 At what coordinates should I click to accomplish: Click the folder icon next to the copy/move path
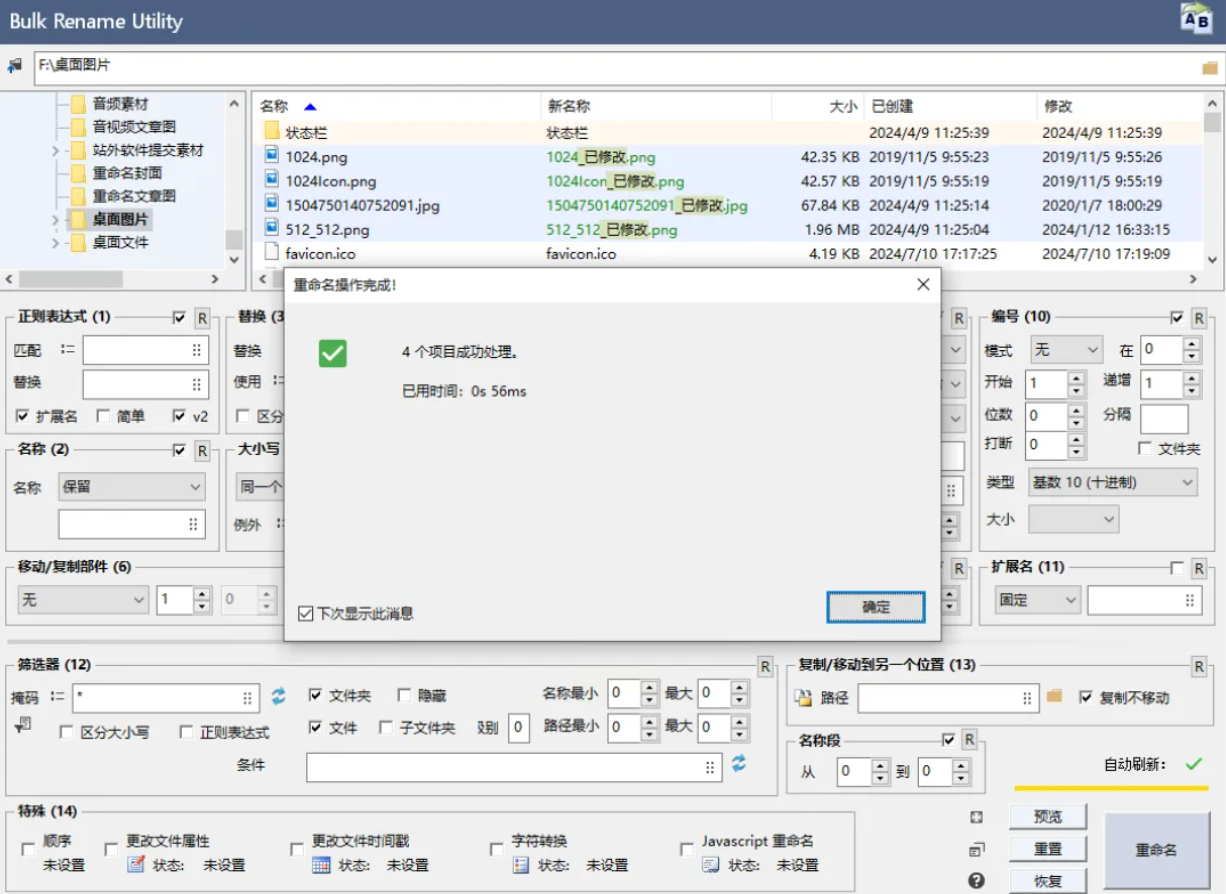[1054, 696]
